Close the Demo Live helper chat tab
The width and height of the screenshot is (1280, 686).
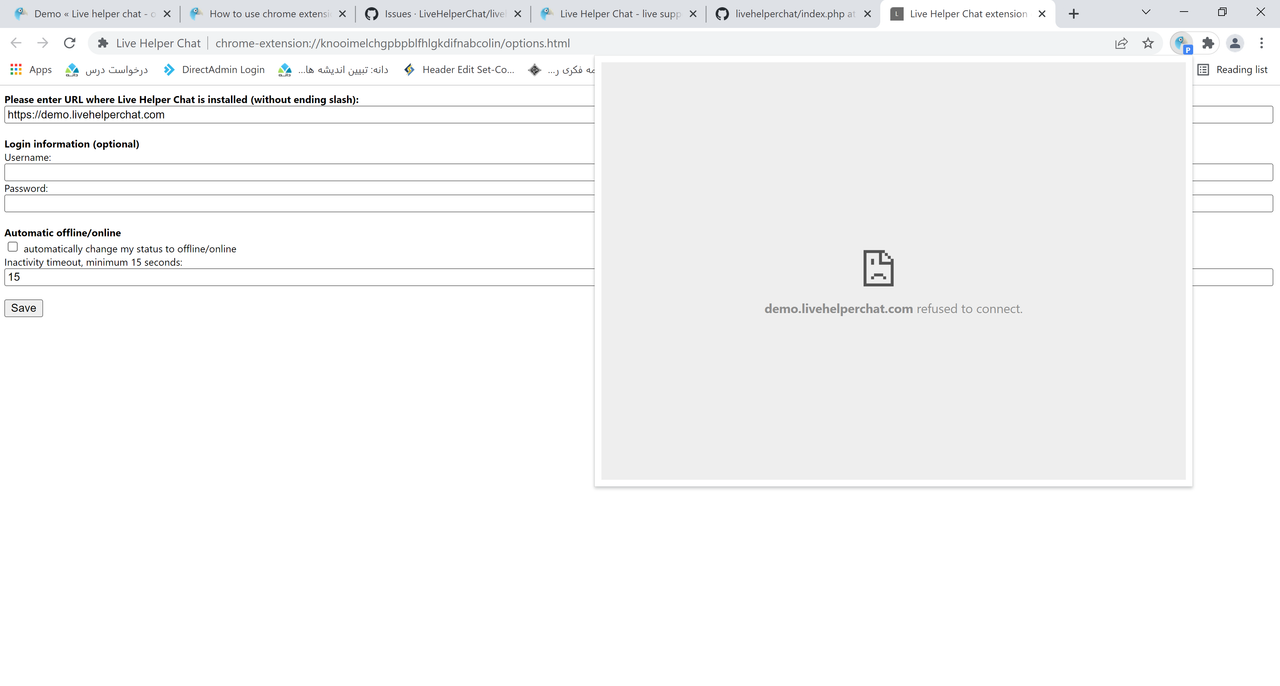pyautogui.click(x=167, y=14)
